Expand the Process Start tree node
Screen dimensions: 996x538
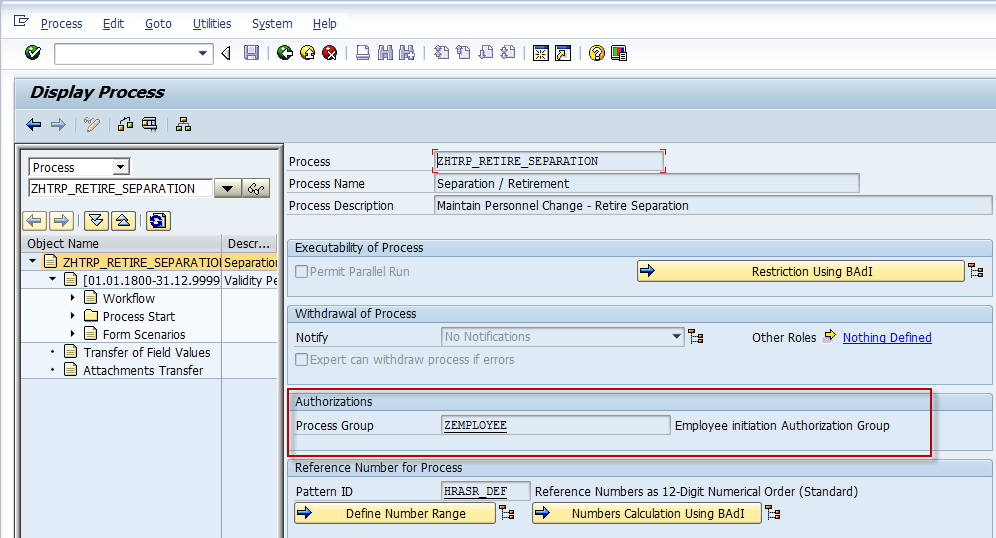pos(72,316)
